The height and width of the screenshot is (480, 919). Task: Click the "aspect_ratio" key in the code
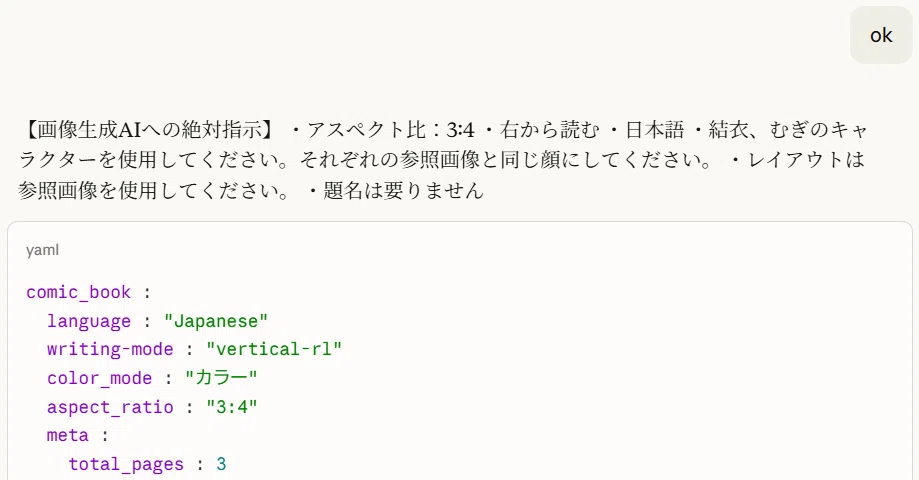coord(110,407)
